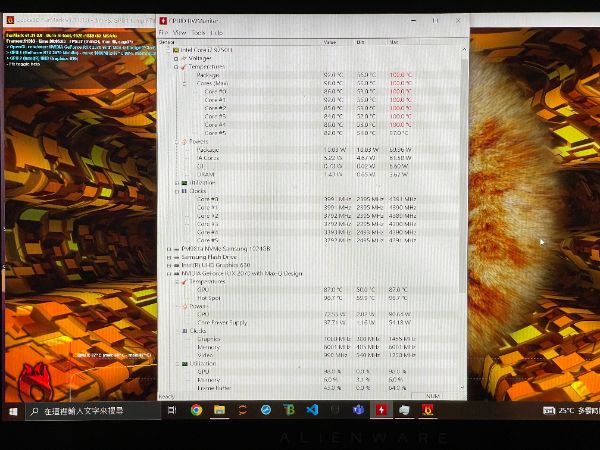
Task: Switch to FurMark via its taskbar icon
Action: pyautogui.click(x=428, y=410)
